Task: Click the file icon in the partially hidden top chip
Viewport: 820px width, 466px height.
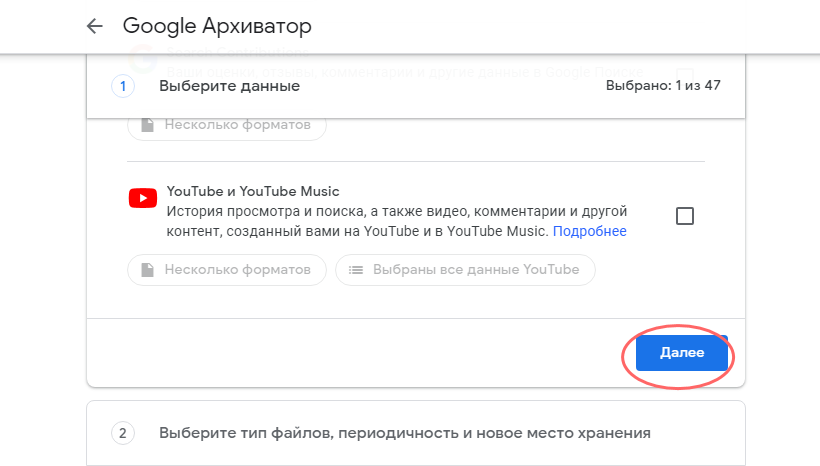Action: pyautogui.click(x=147, y=125)
